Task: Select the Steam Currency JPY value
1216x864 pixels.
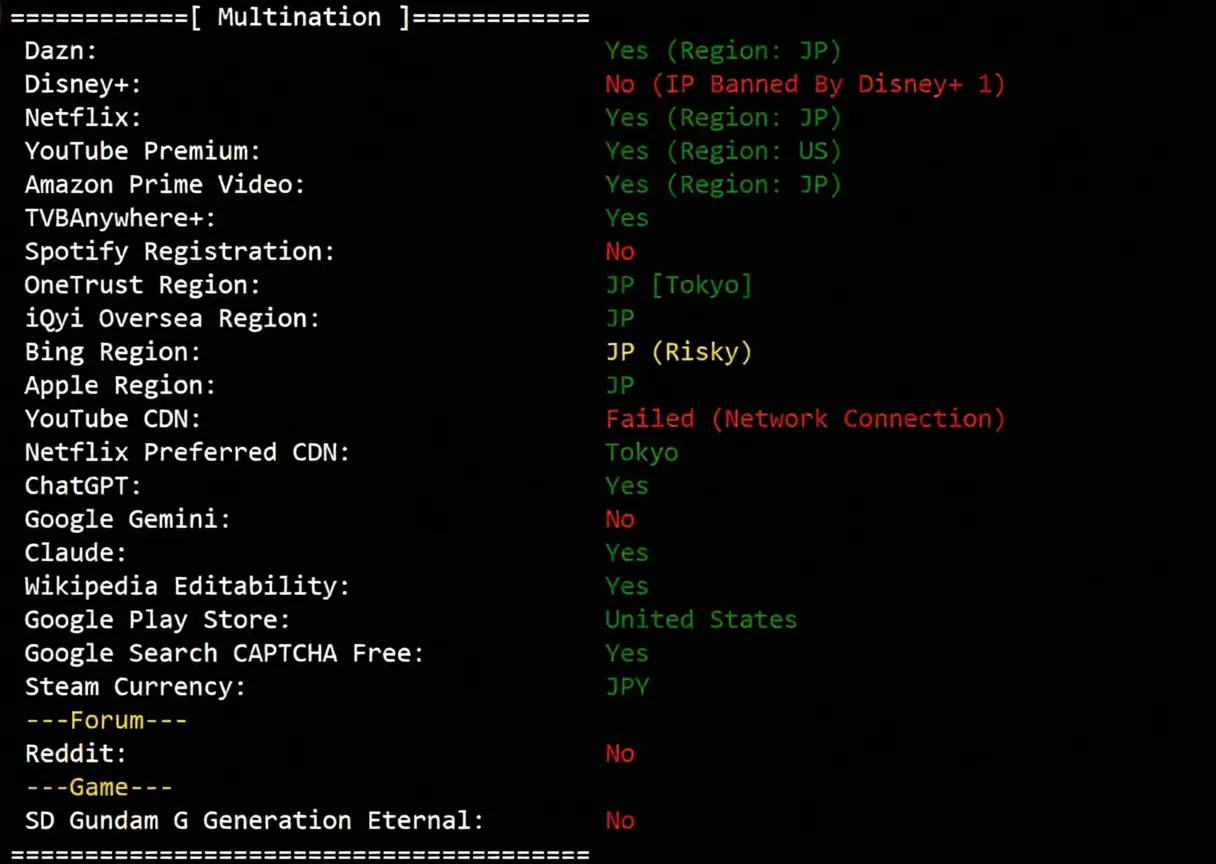Action: (x=627, y=687)
